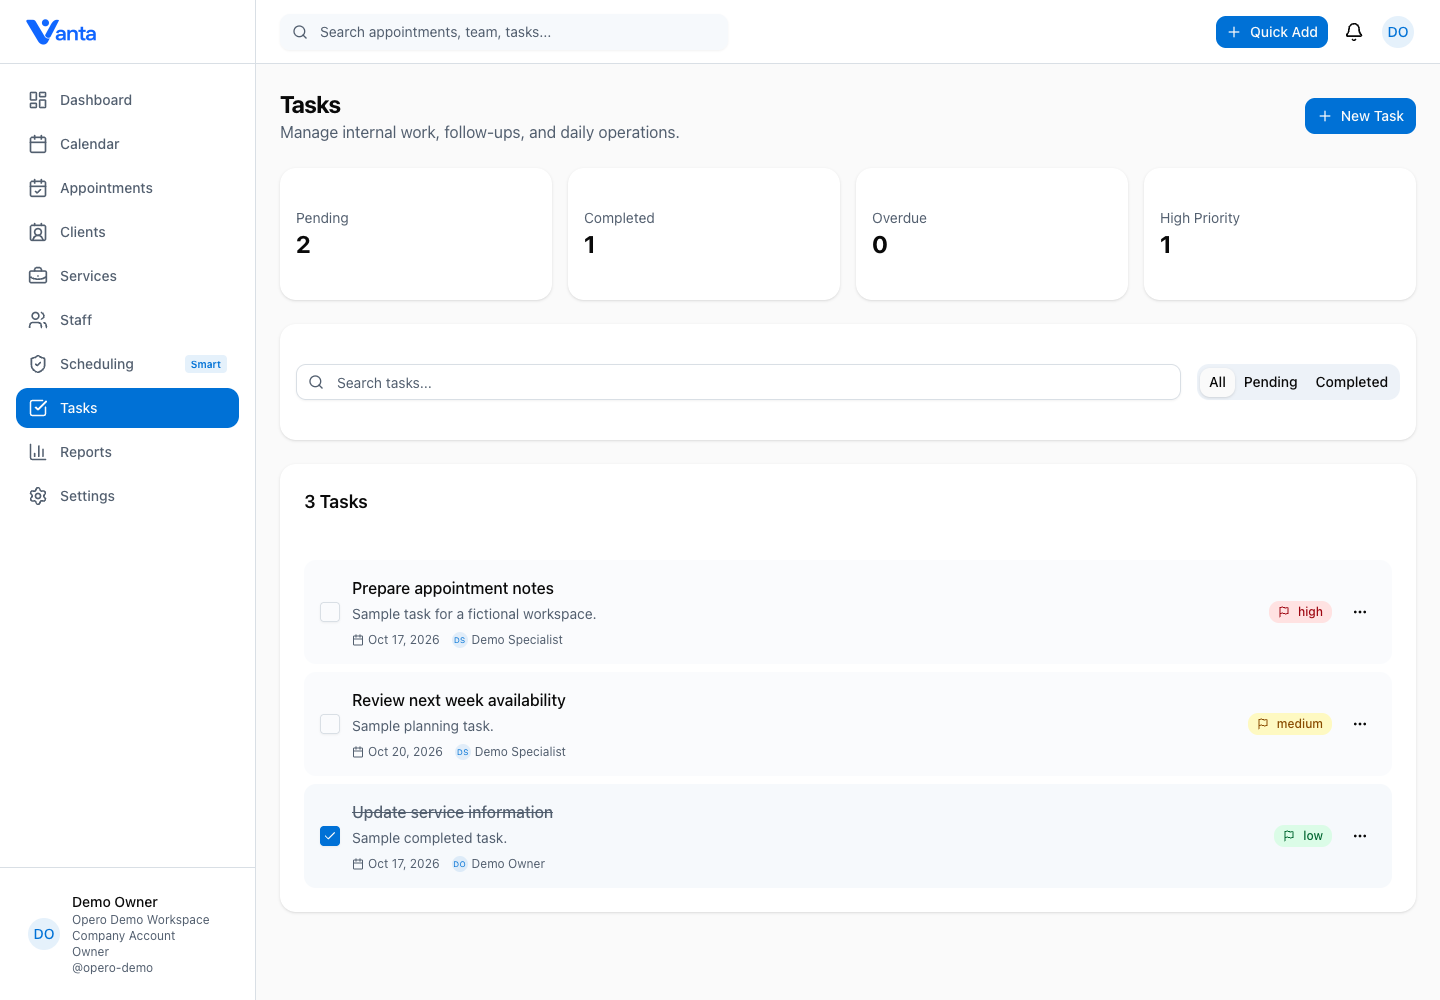Image resolution: width=1440 pixels, height=1000 pixels.
Task: Open the medium priority badge
Action: pyautogui.click(x=1290, y=724)
